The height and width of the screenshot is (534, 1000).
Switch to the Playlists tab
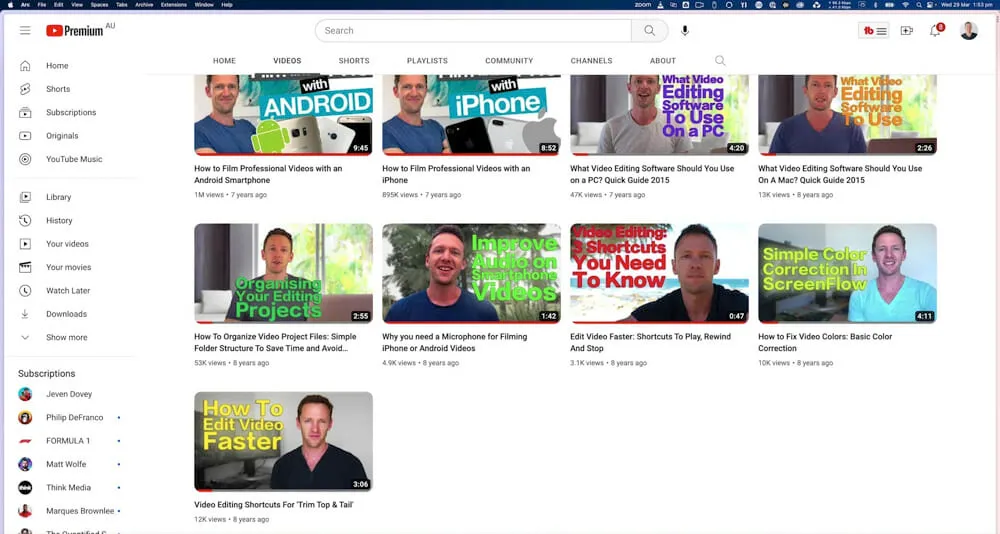pos(427,61)
